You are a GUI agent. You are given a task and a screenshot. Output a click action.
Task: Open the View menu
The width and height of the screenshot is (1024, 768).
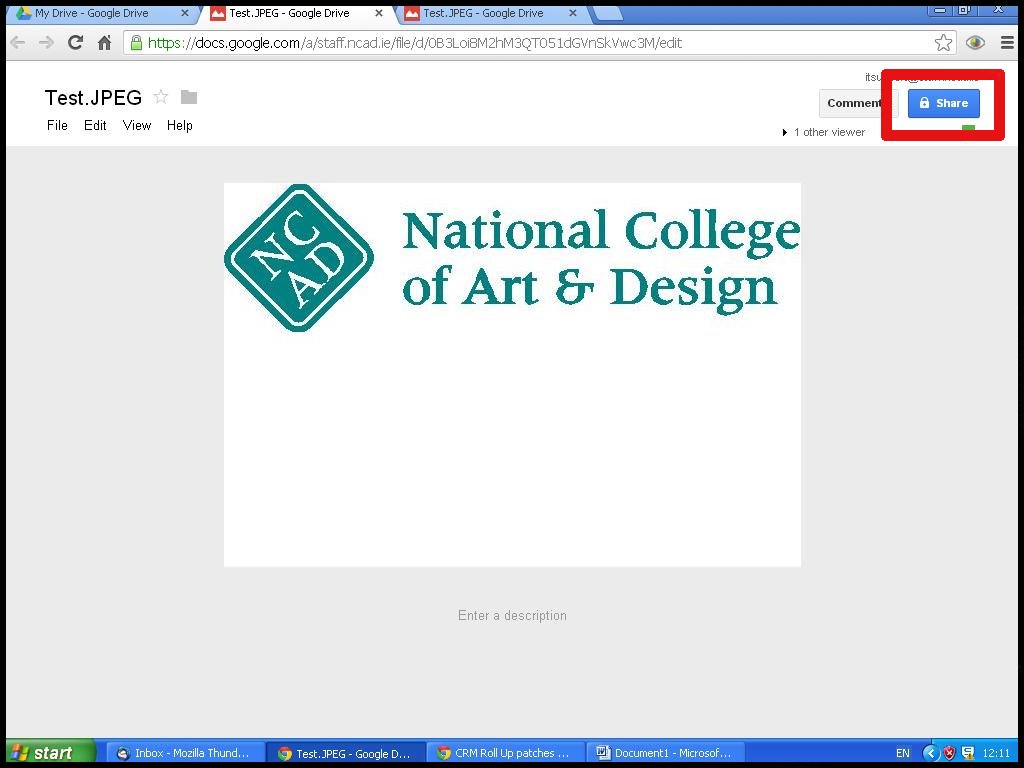click(137, 125)
